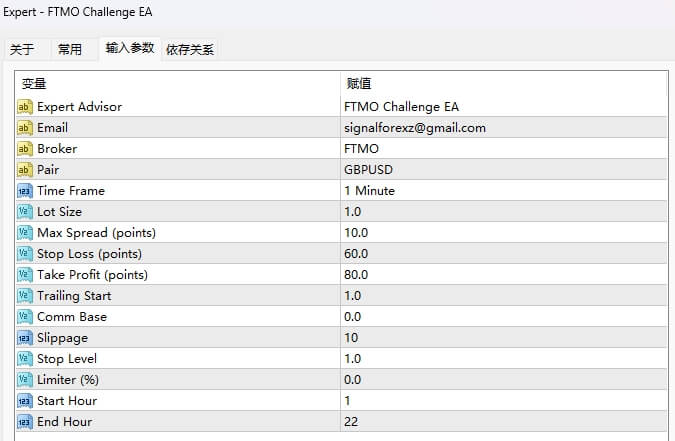675x441 pixels.
Task: Edit the Slippage value 10
Action: 351,338
